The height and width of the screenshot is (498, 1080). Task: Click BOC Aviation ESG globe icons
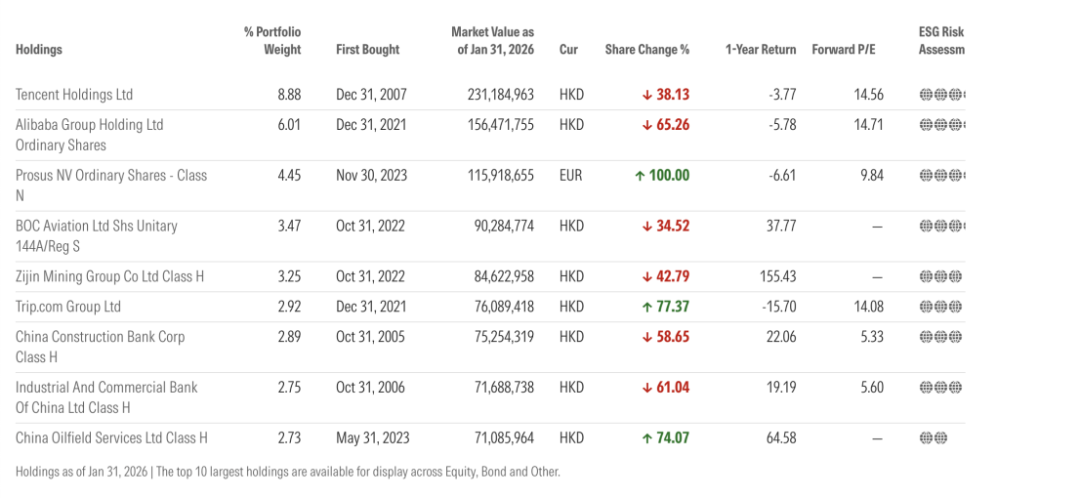pos(941,226)
